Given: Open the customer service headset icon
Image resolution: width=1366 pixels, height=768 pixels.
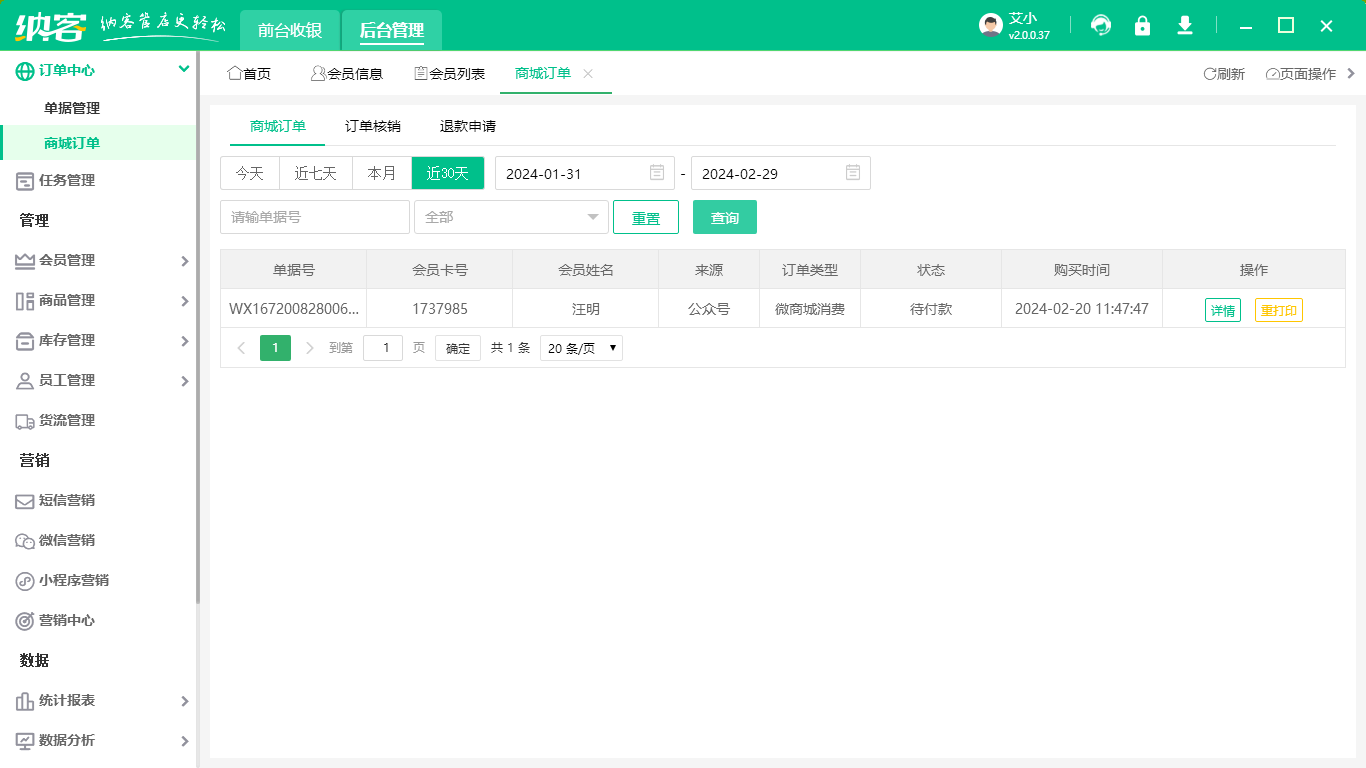Looking at the screenshot, I should pos(1100,25).
